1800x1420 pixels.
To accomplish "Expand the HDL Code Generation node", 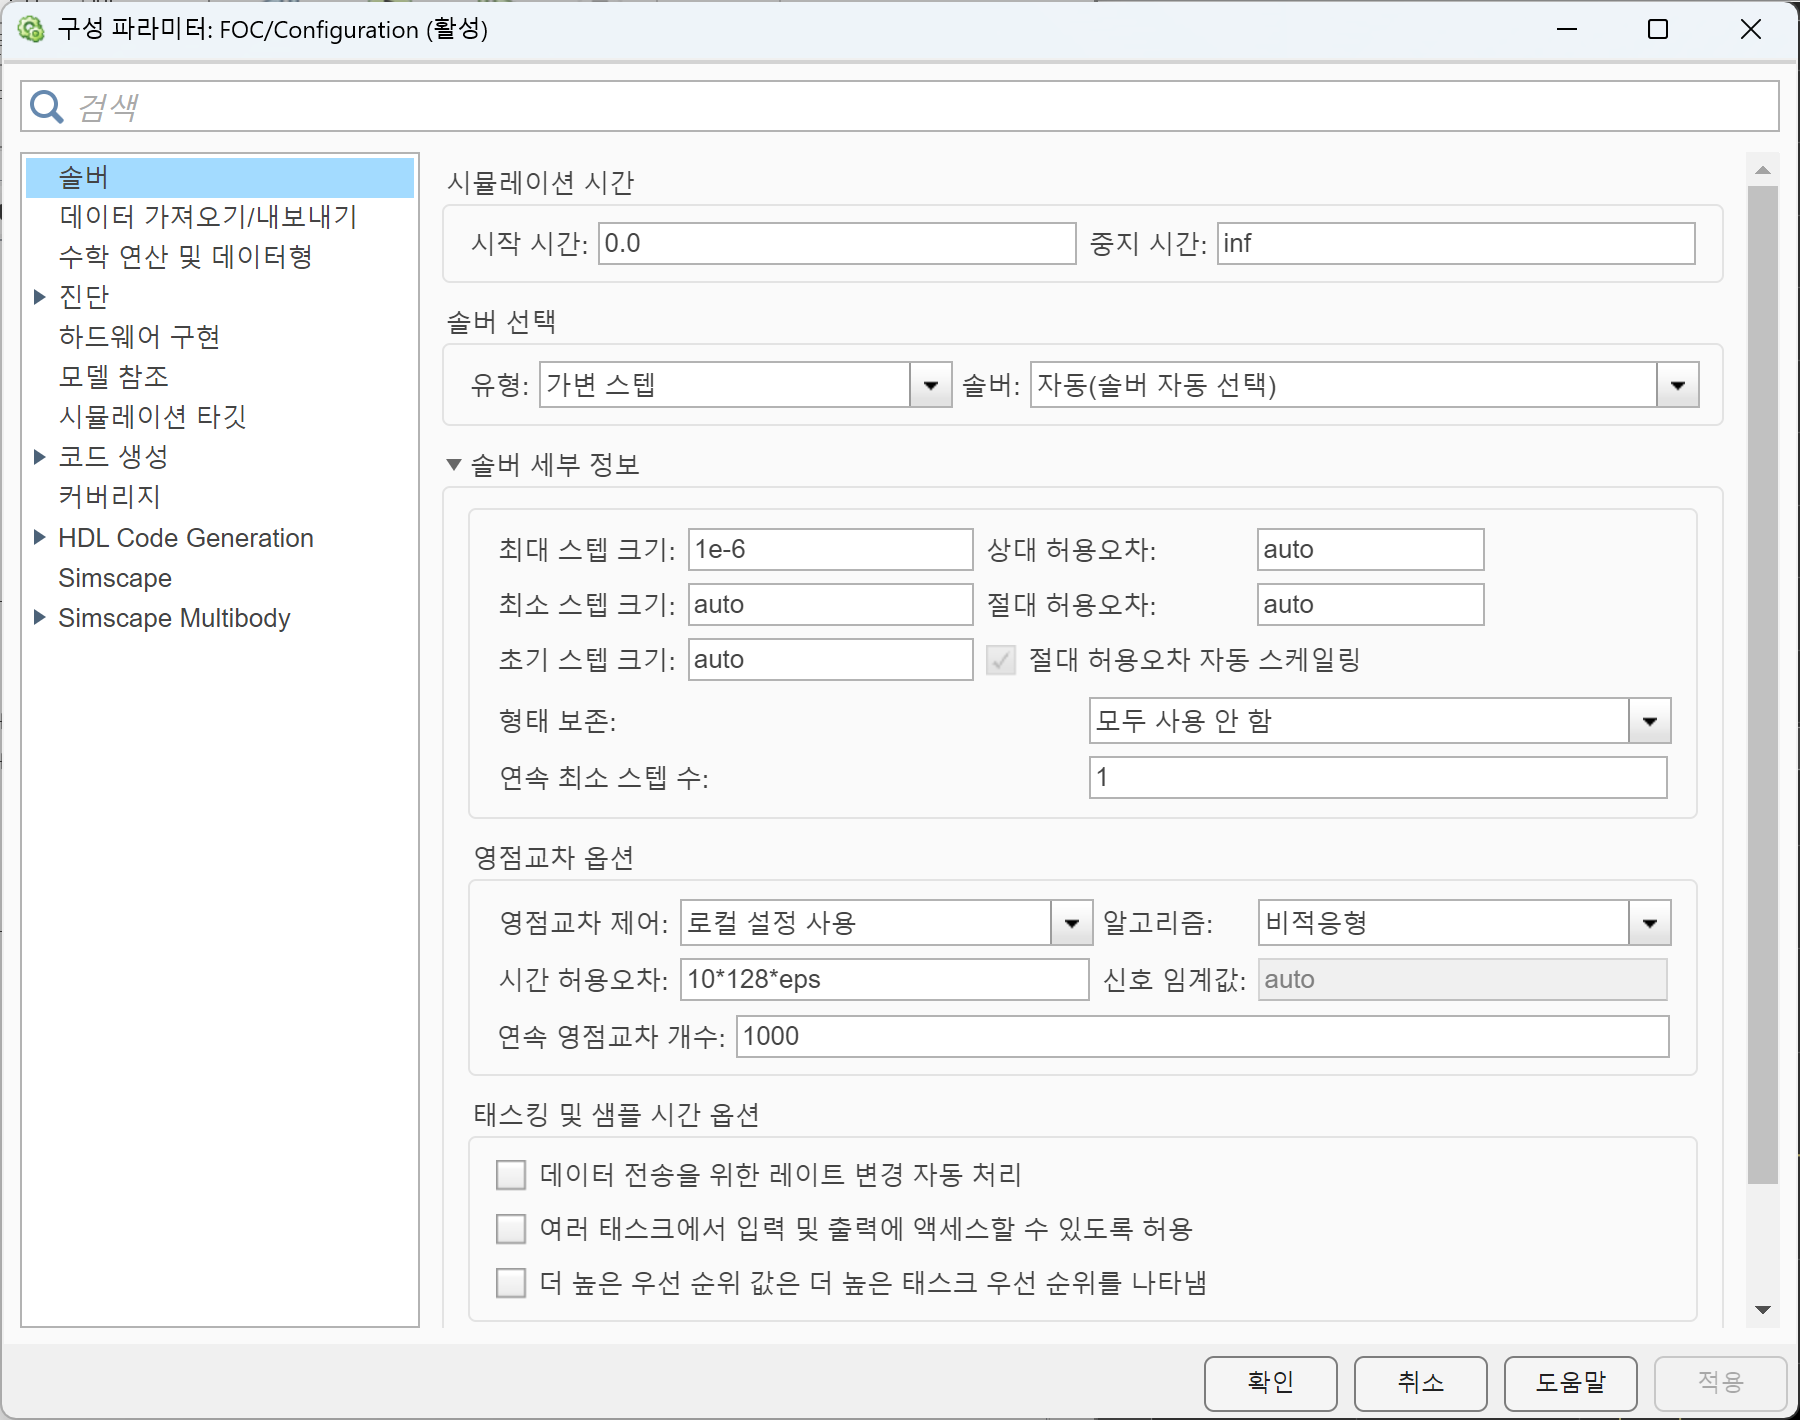I will click(40, 538).
